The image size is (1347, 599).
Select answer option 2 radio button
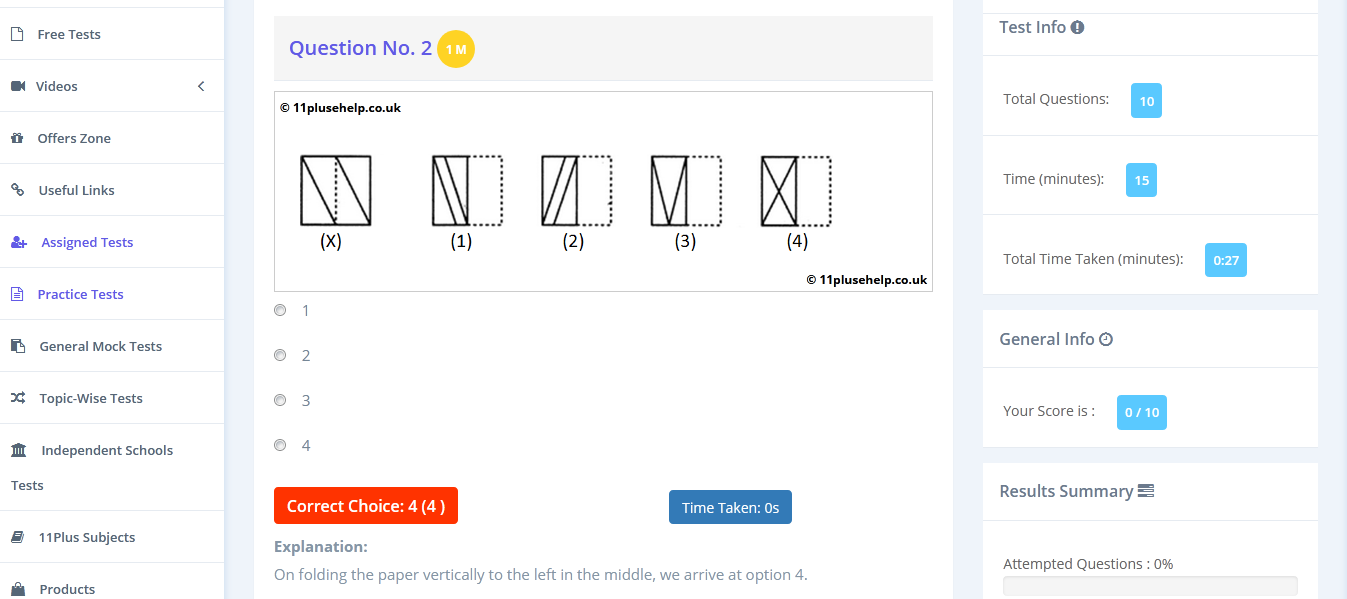point(280,355)
